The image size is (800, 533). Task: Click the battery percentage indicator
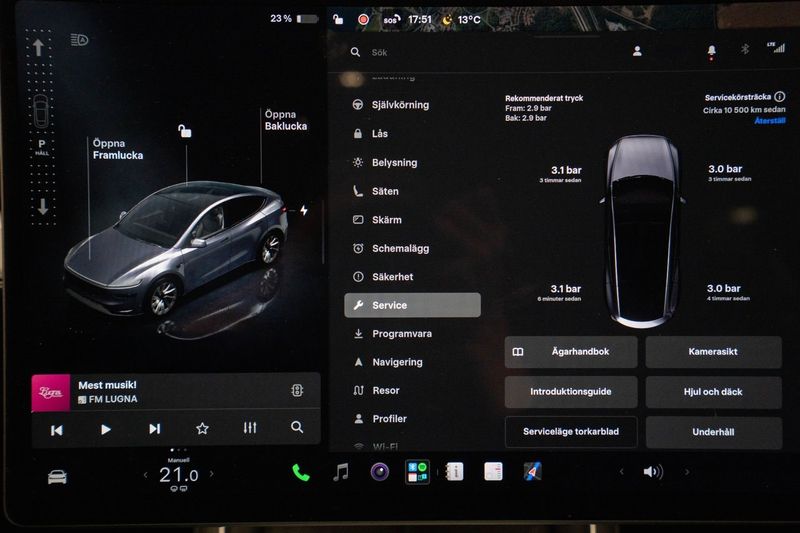pyautogui.click(x=294, y=19)
